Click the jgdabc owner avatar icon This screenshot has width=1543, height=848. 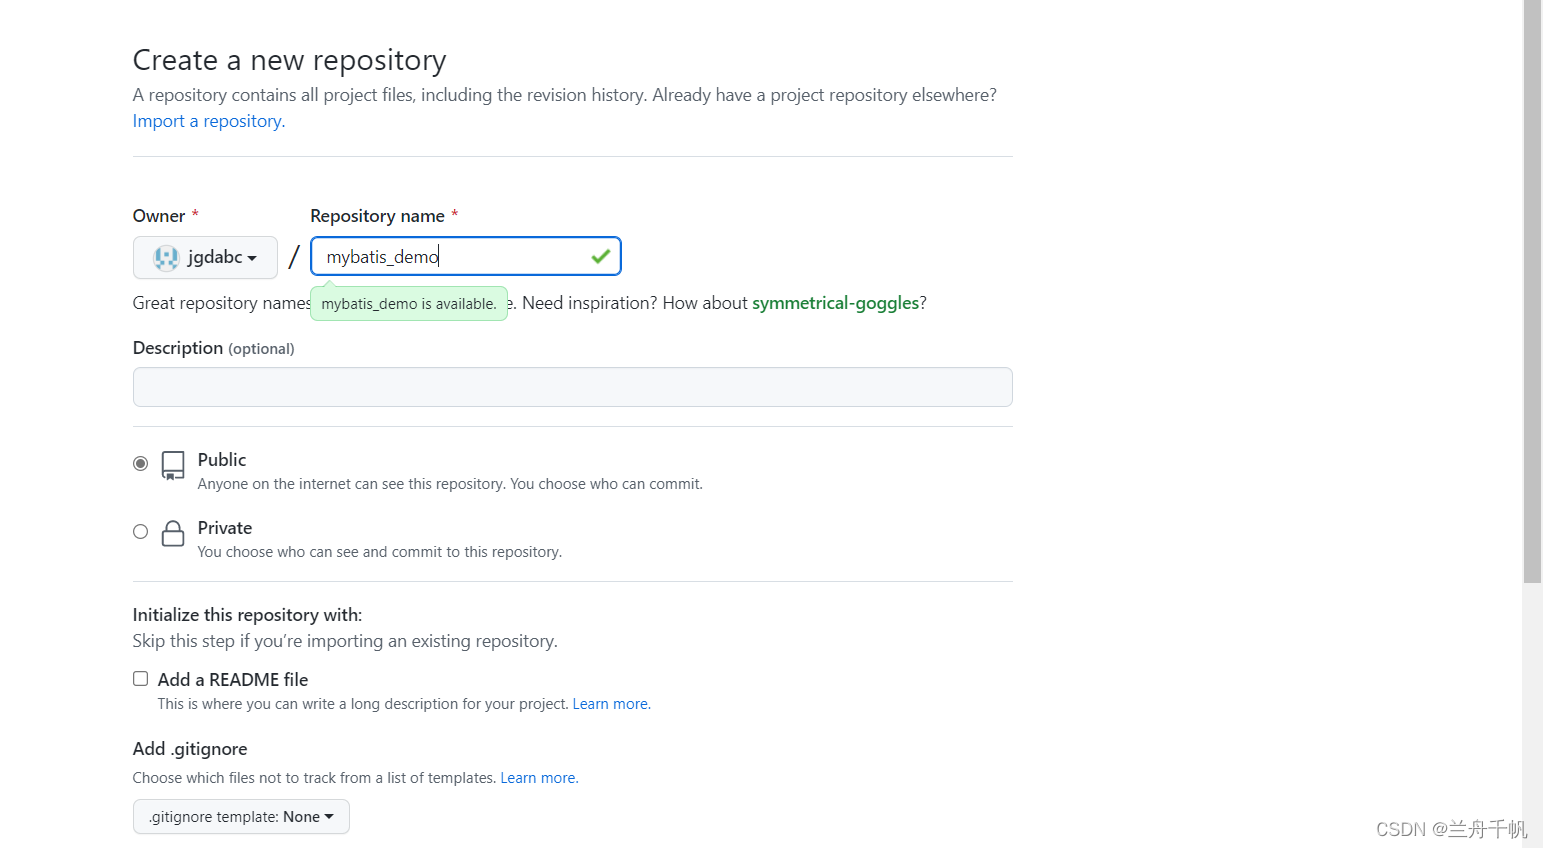point(166,258)
